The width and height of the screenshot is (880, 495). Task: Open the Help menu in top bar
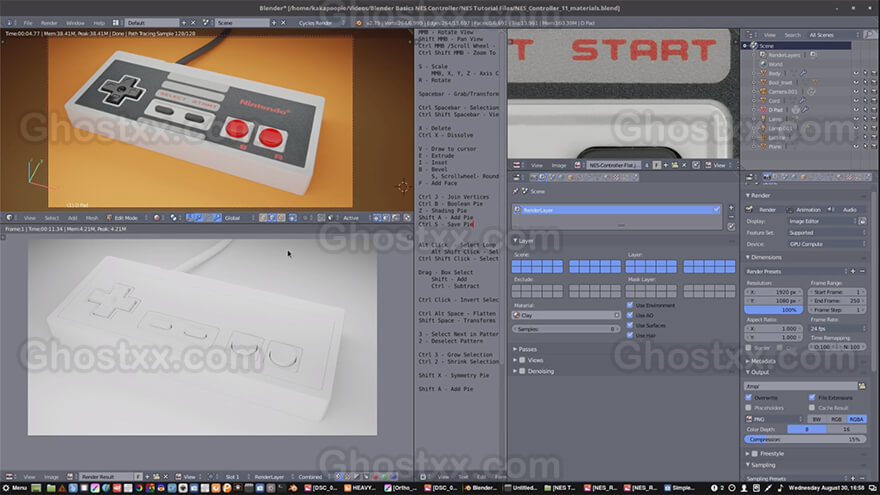(99, 23)
